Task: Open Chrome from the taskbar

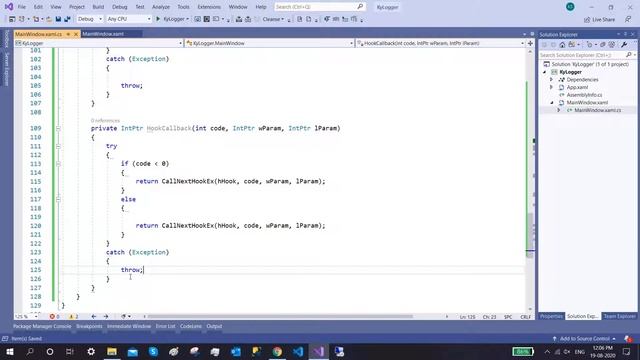Action: pos(277,351)
